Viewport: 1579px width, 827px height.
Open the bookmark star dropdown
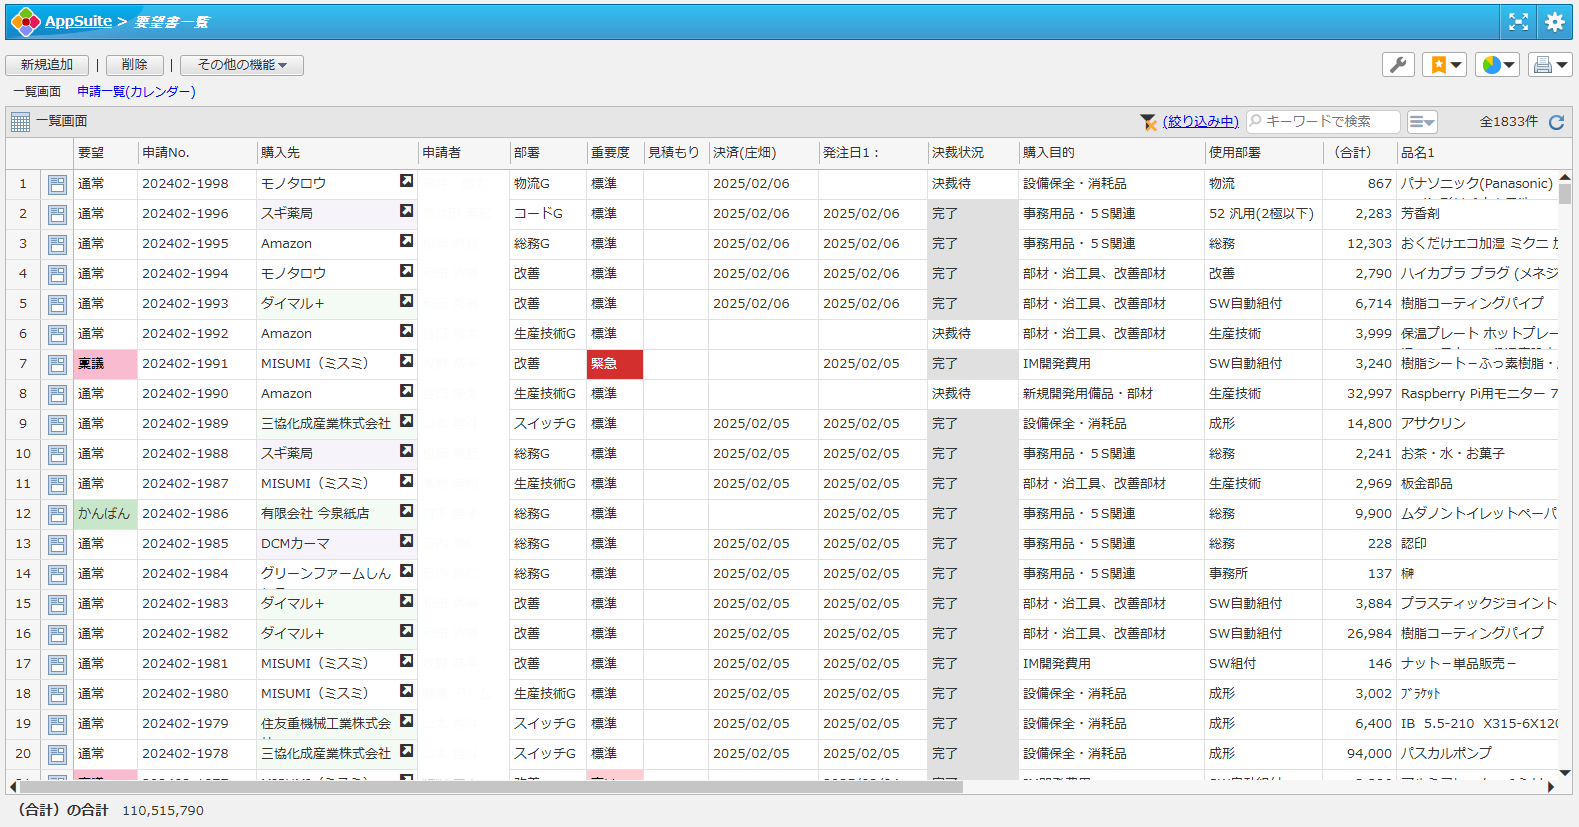click(1445, 65)
